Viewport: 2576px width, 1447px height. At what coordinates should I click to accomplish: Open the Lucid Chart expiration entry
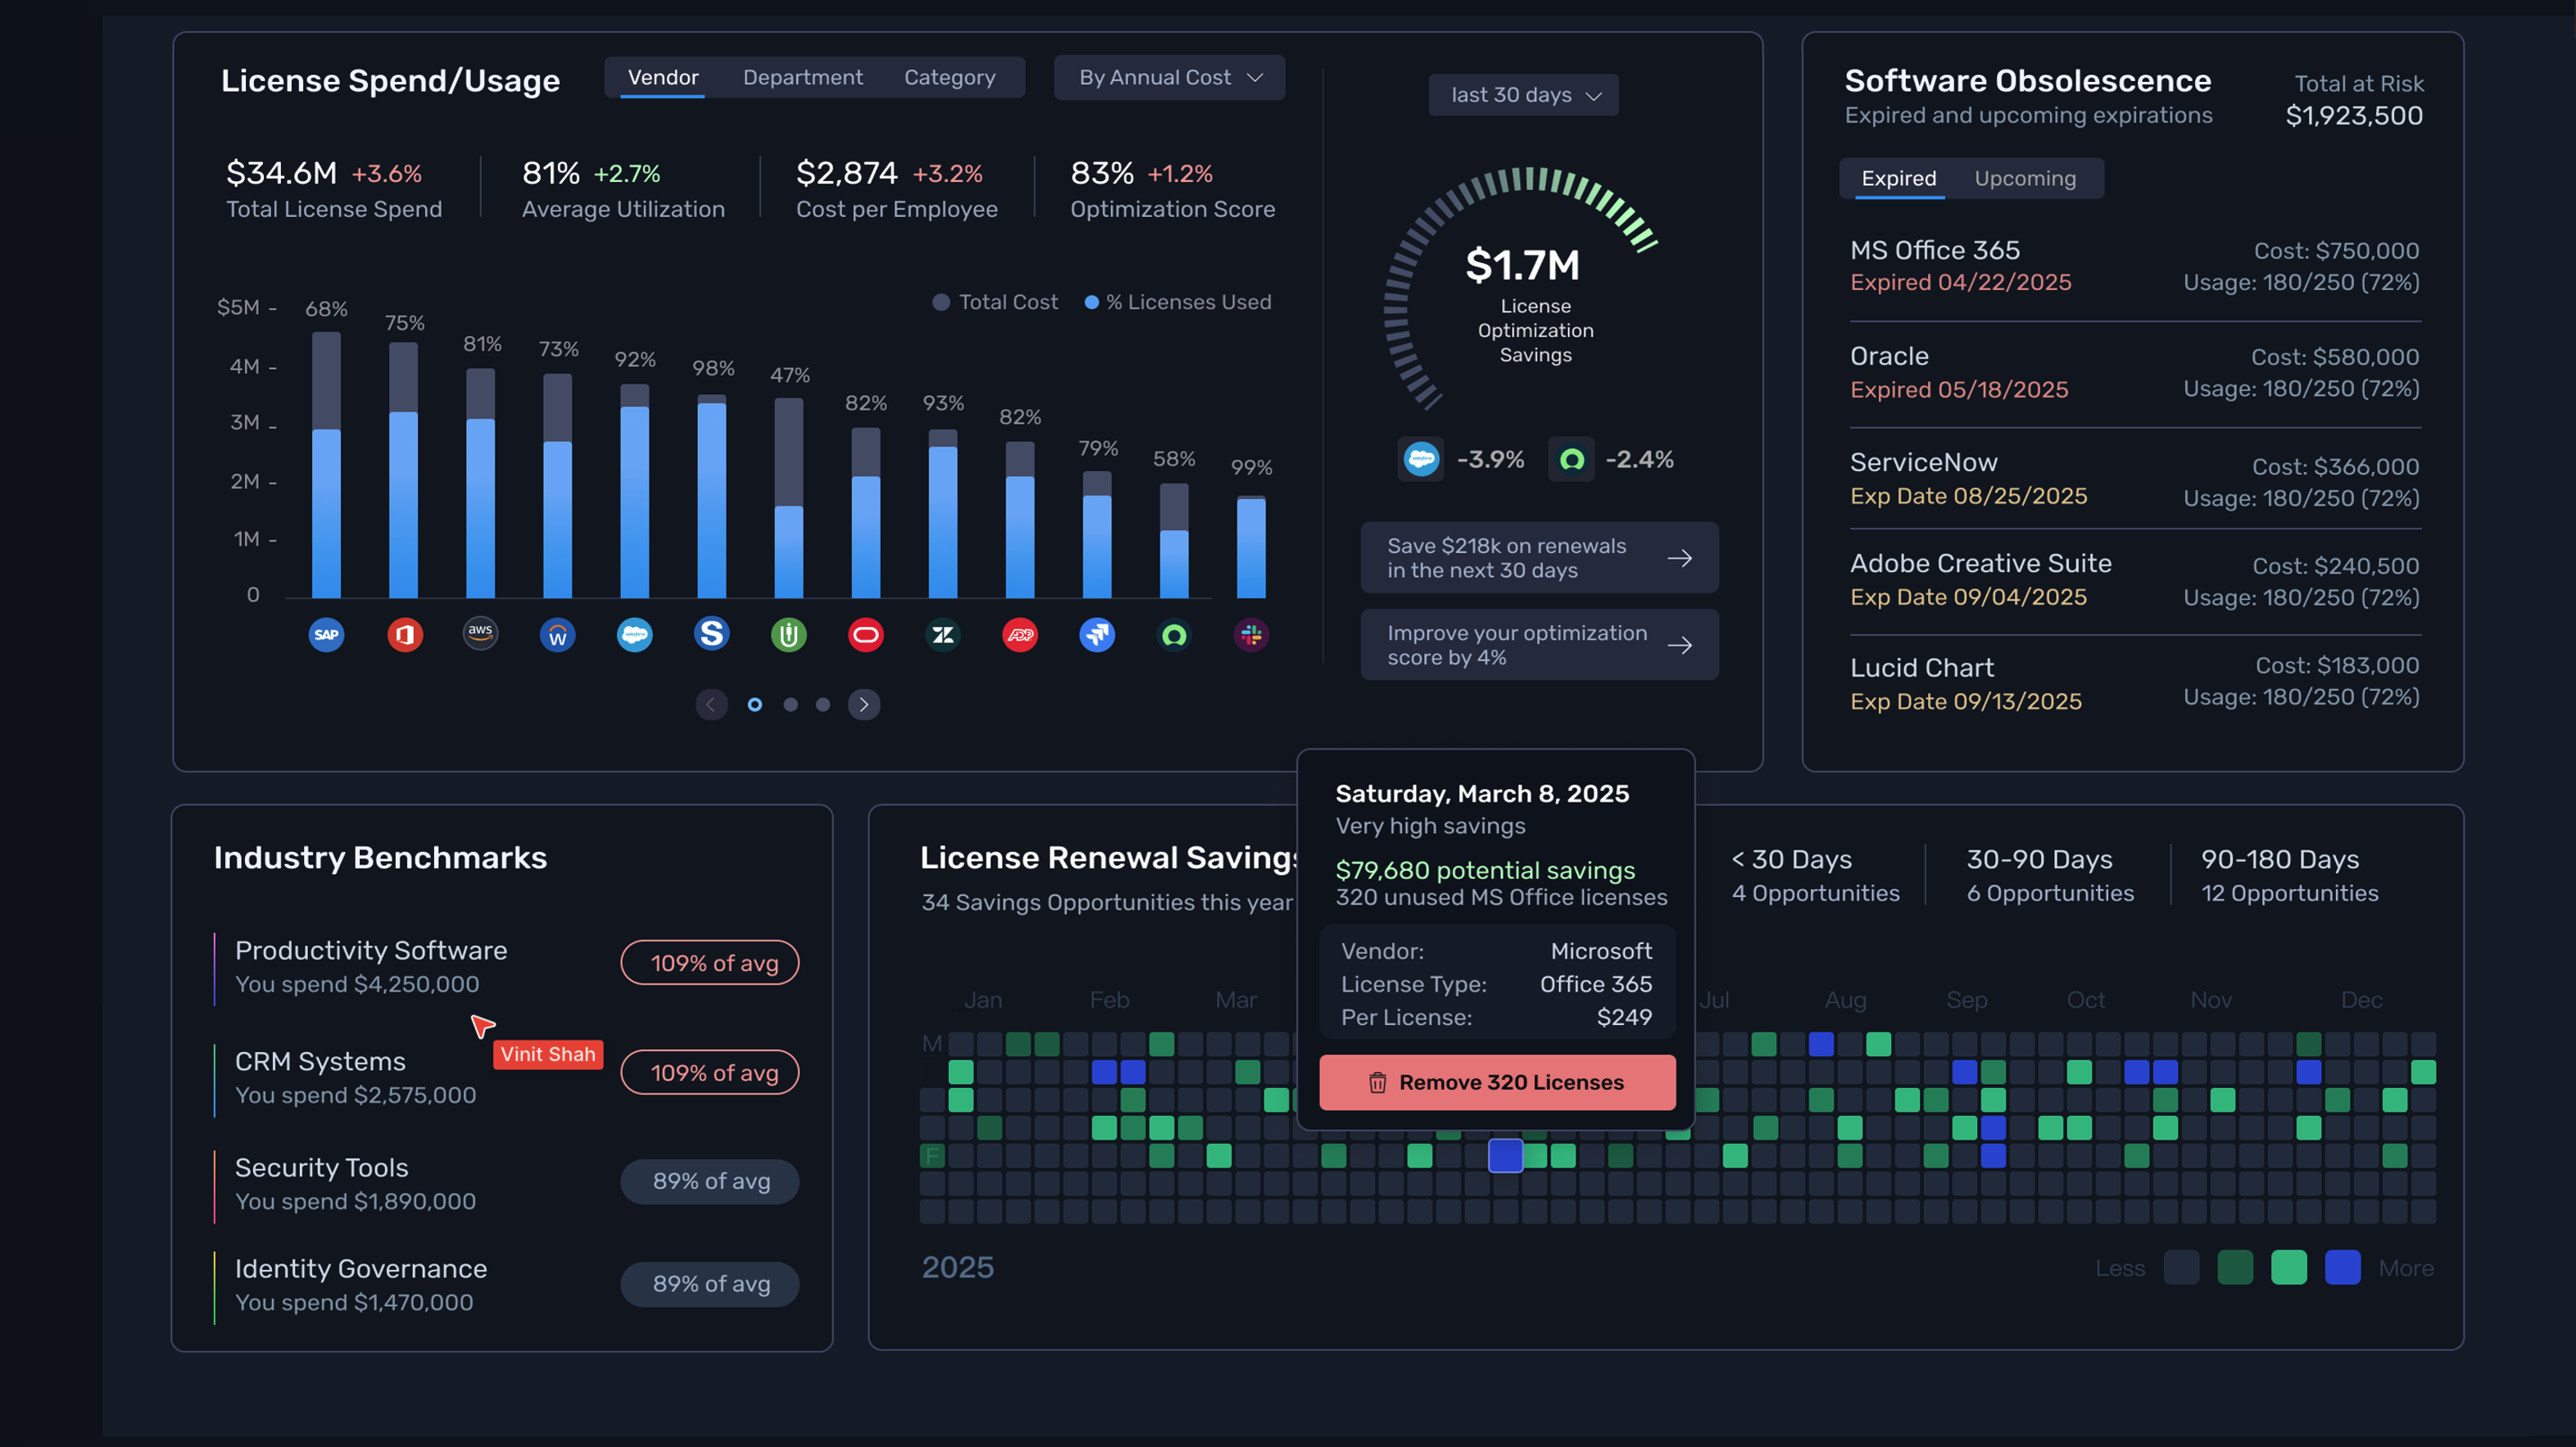pos(2134,684)
